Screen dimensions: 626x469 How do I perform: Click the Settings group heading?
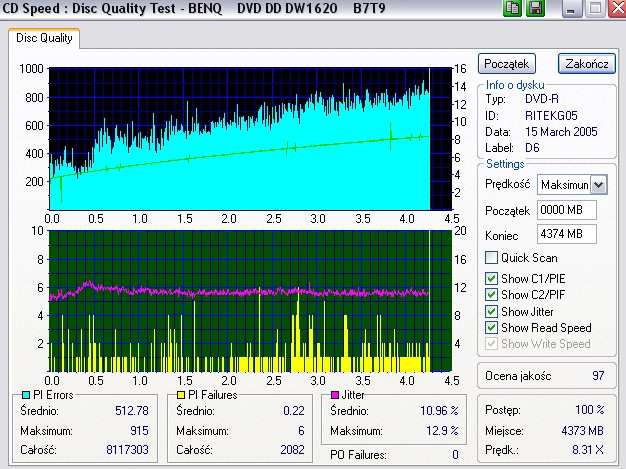tap(505, 164)
